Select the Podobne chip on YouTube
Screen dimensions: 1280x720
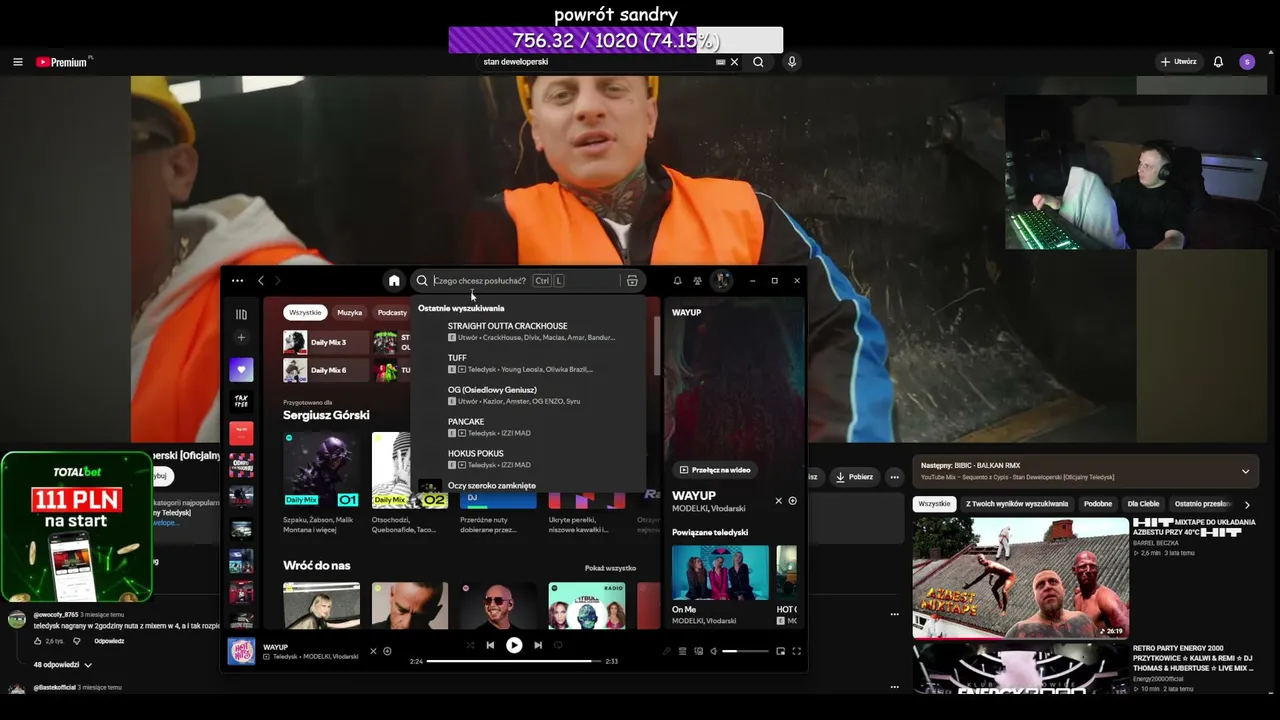click(x=1098, y=504)
